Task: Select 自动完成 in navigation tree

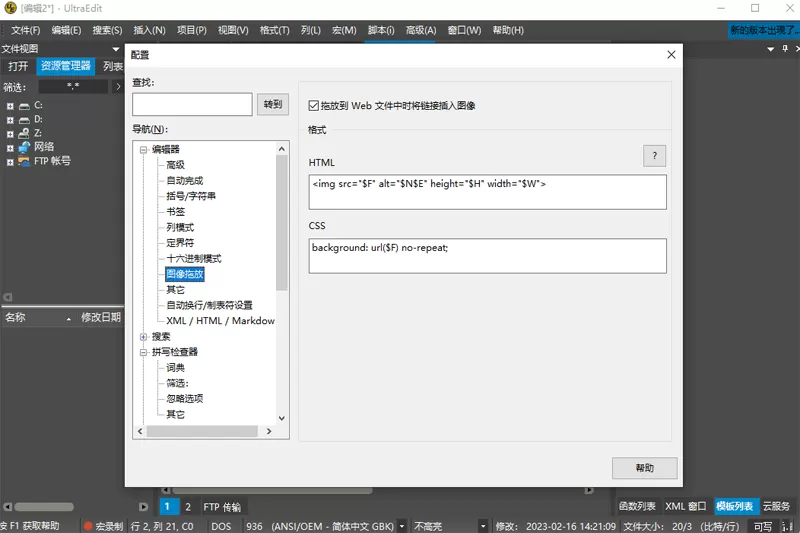Action: pyautogui.click(x=184, y=181)
